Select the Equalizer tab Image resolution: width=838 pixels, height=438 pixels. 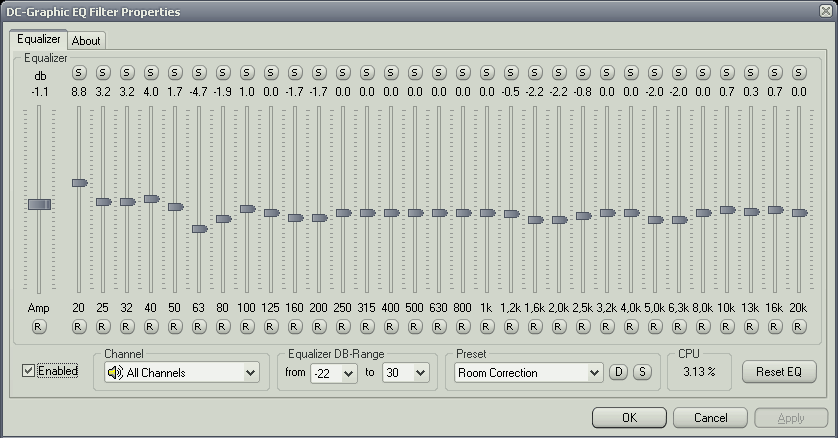[39, 40]
